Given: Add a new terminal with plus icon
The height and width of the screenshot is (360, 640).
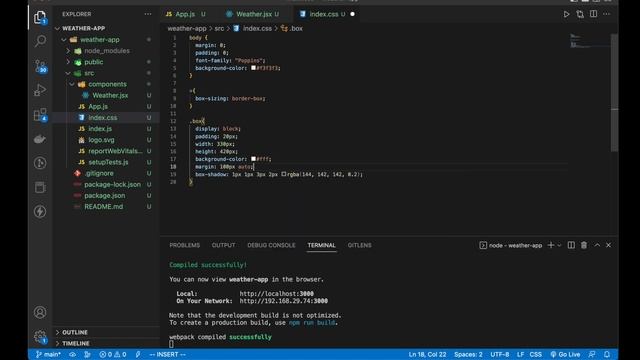Looking at the screenshot, I should pos(551,245).
